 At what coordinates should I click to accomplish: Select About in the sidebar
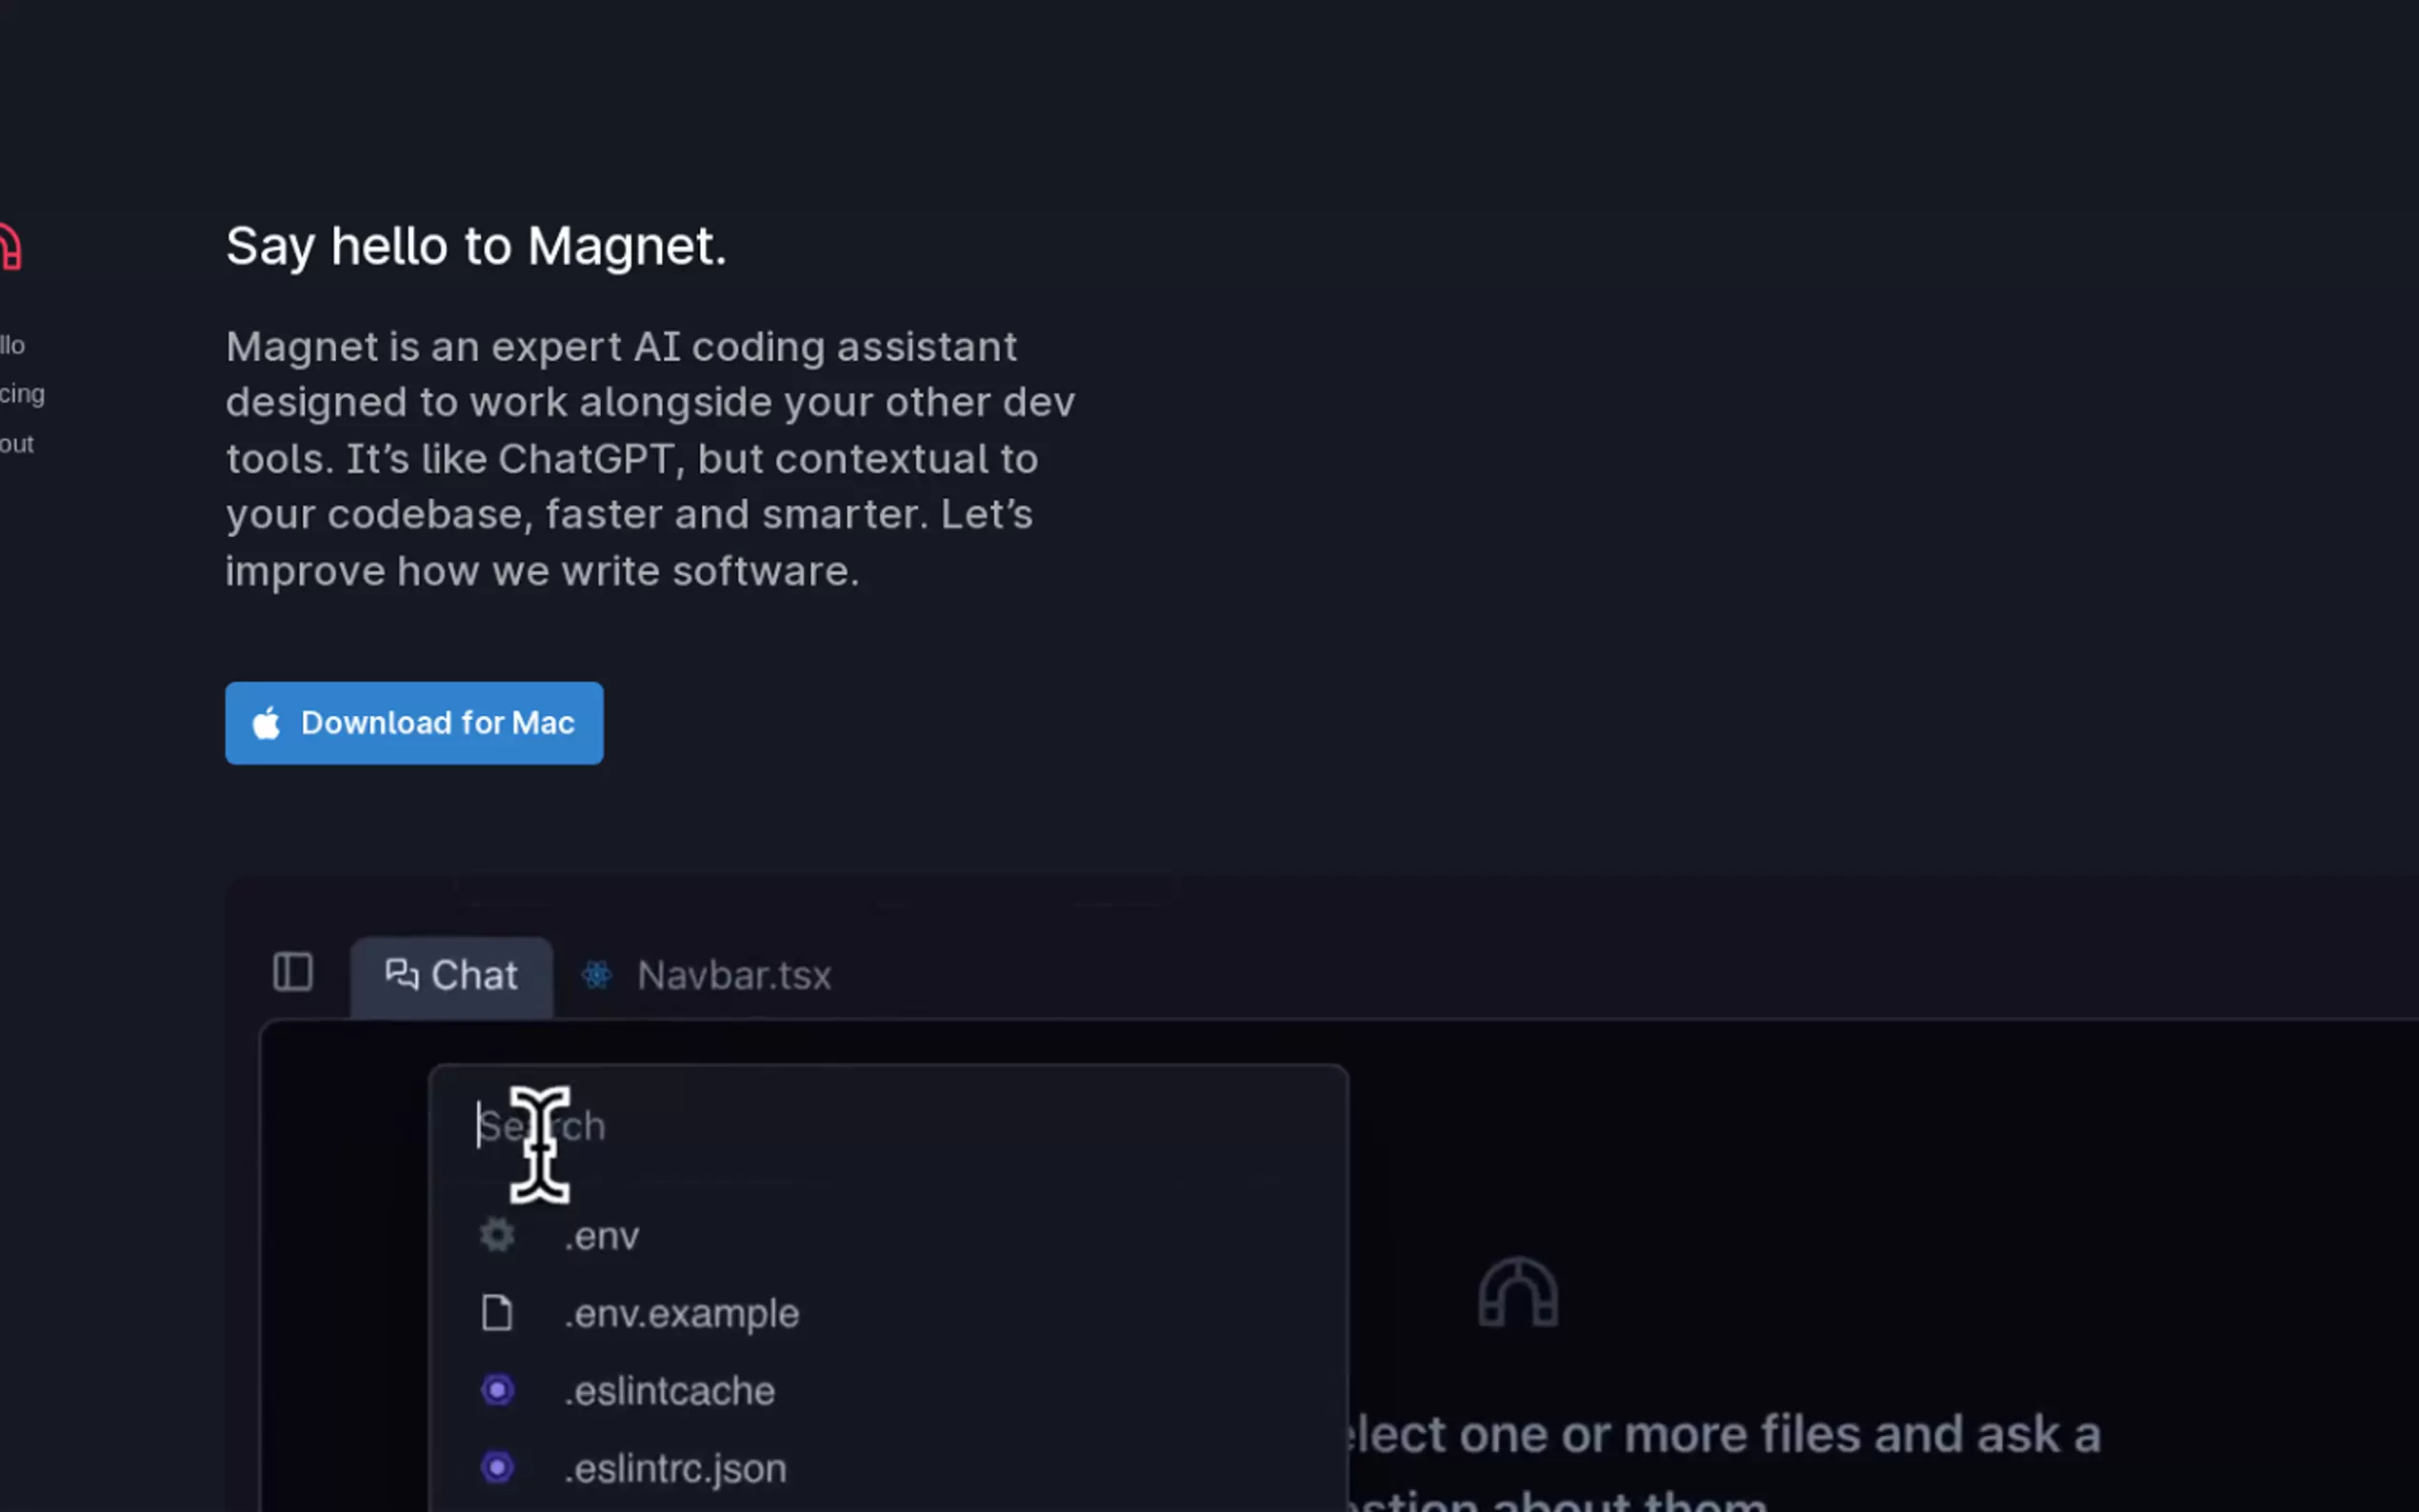[x=15, y=443]
